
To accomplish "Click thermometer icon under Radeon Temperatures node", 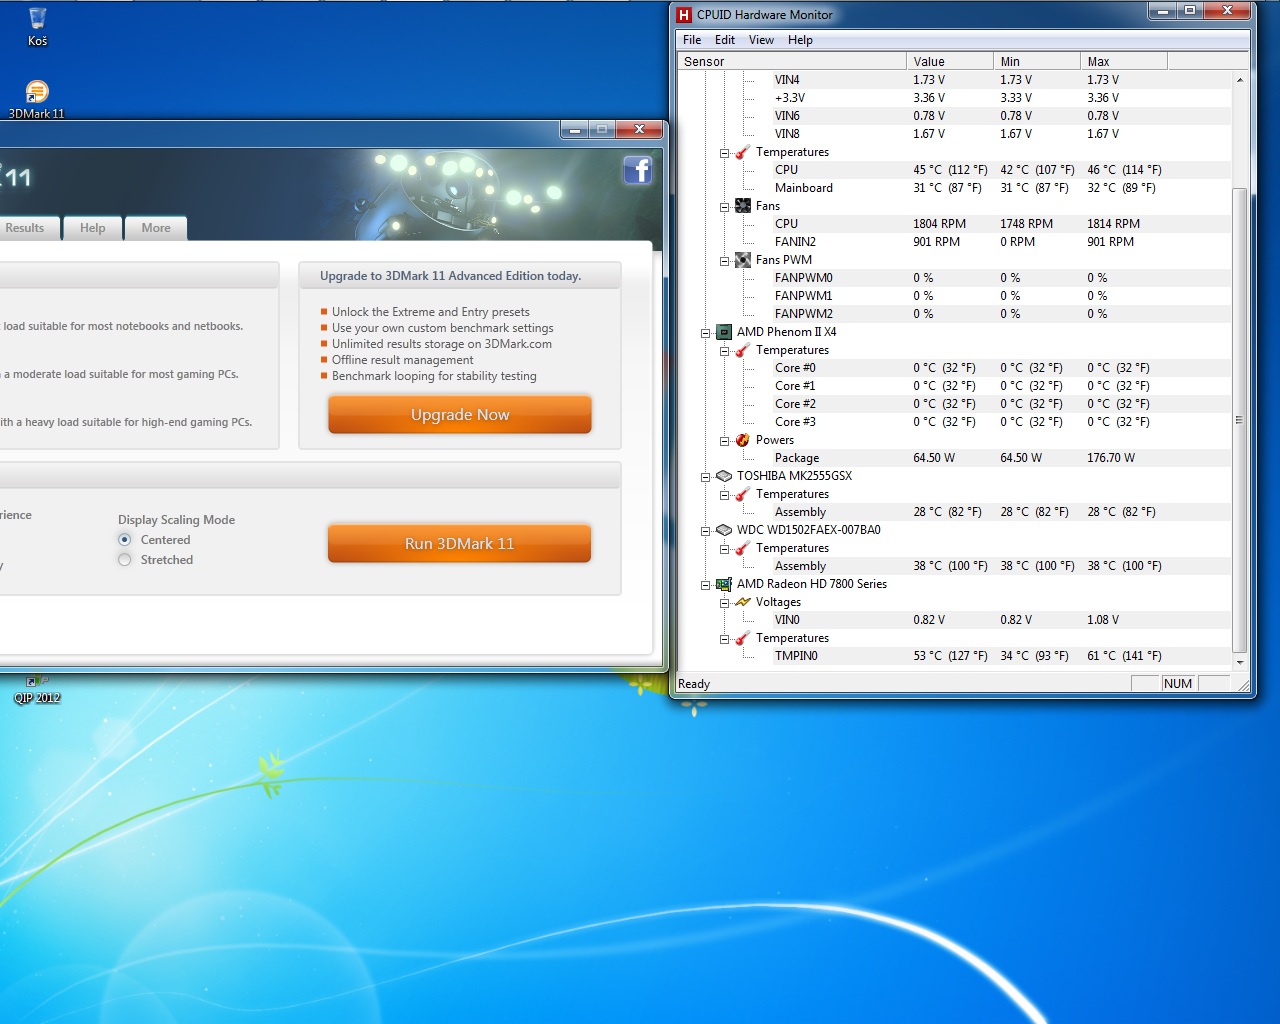I will (x=742, y=638).
